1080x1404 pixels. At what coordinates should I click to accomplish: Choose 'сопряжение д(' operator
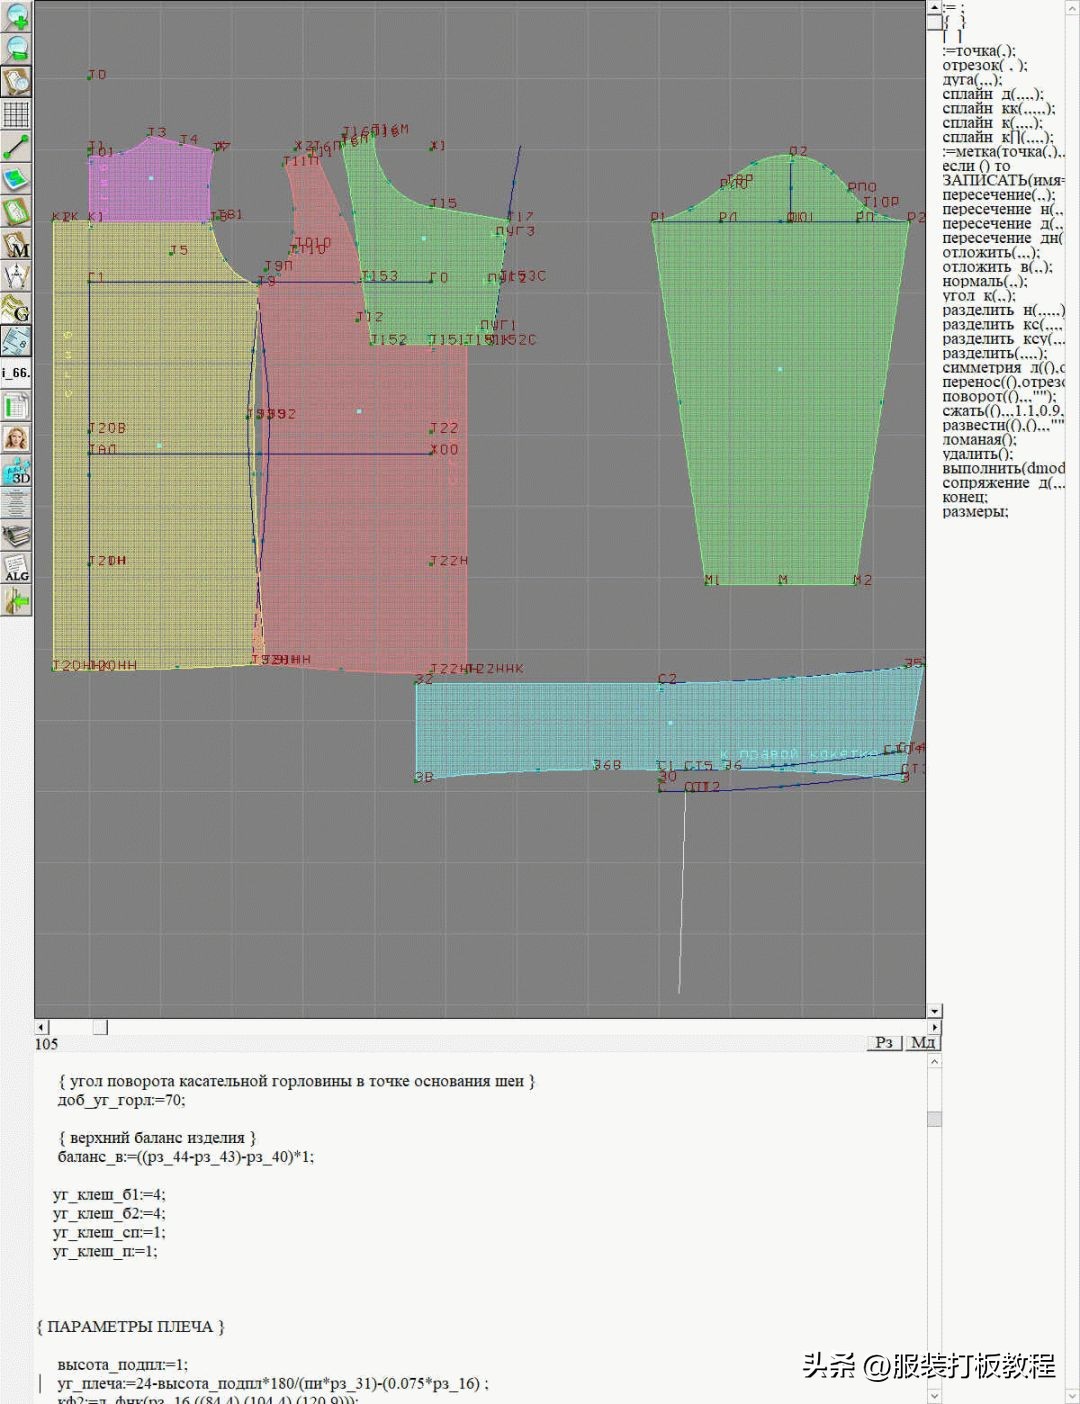coord(1004,482)
